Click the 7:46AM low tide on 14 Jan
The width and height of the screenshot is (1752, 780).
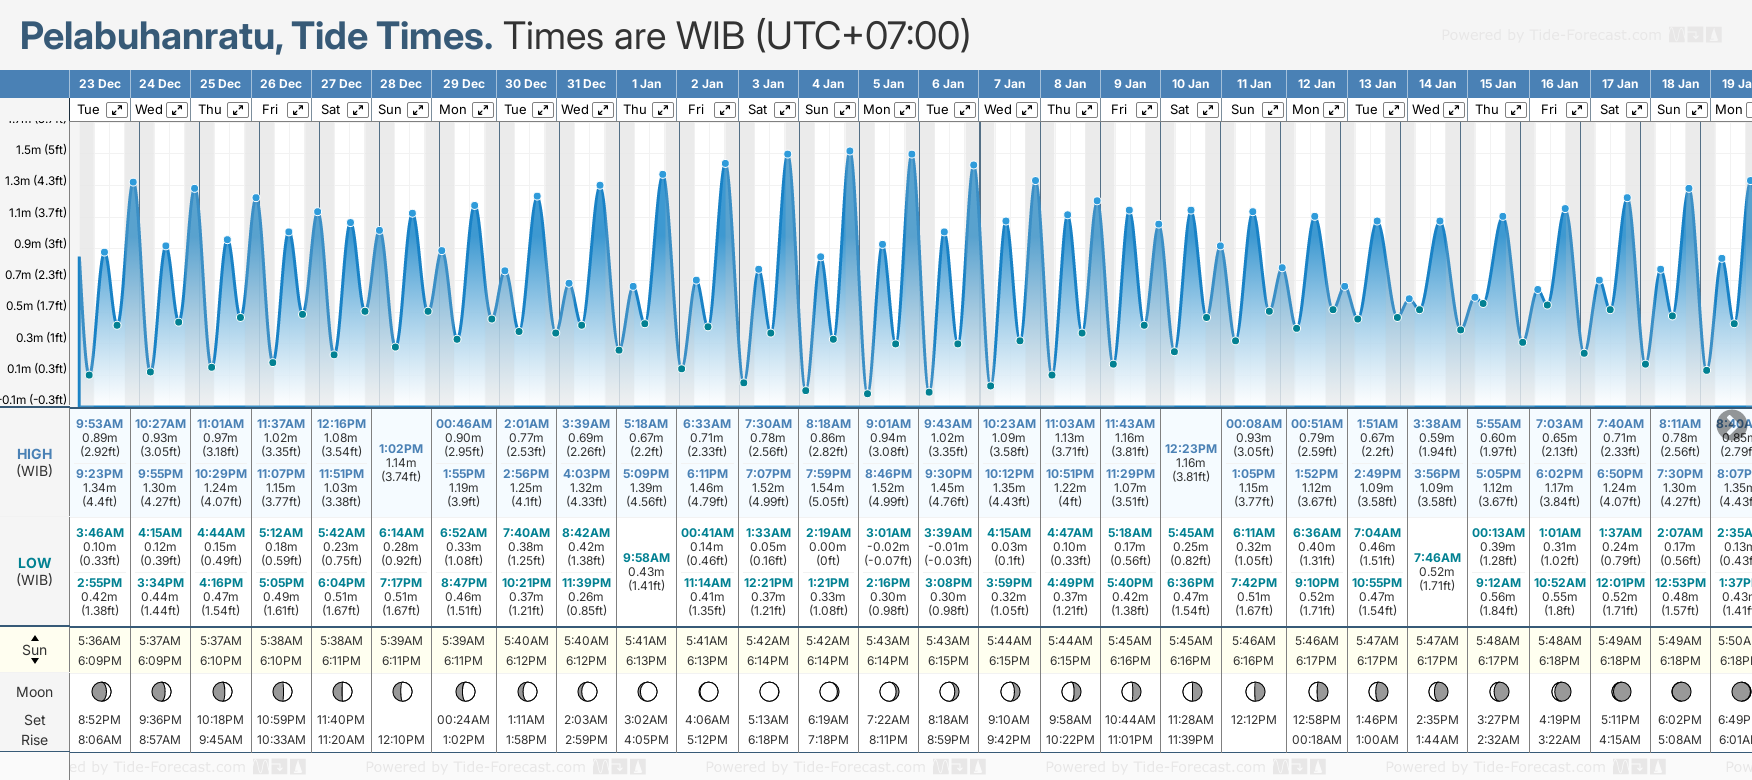click(1437, 558)
